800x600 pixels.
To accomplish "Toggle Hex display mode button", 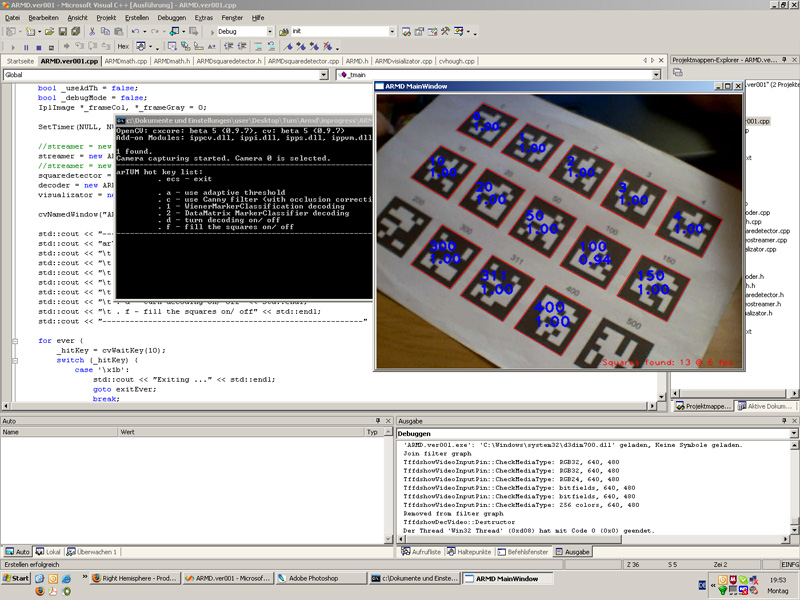I will [123, 46].
